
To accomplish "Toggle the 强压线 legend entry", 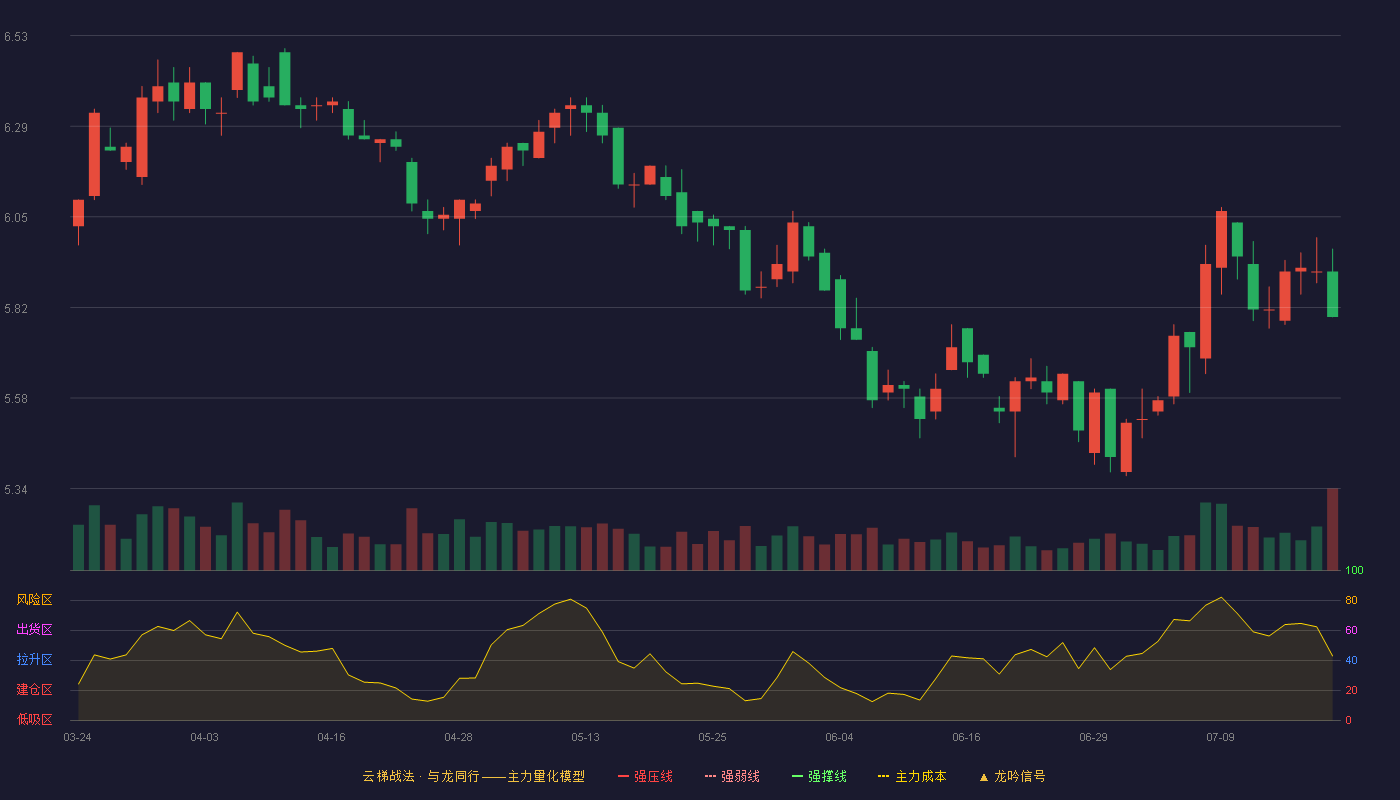I will (645, 776).
